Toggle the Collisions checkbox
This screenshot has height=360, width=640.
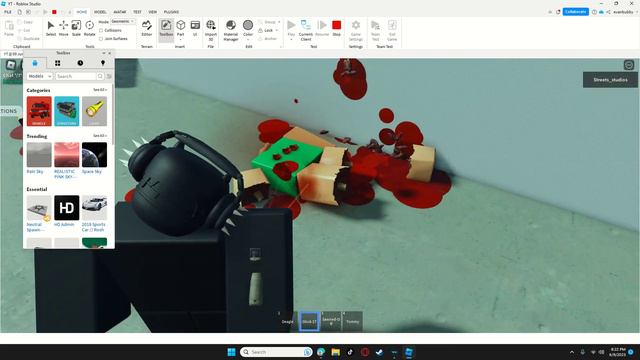pyautogui.click(x=101, y=30)
